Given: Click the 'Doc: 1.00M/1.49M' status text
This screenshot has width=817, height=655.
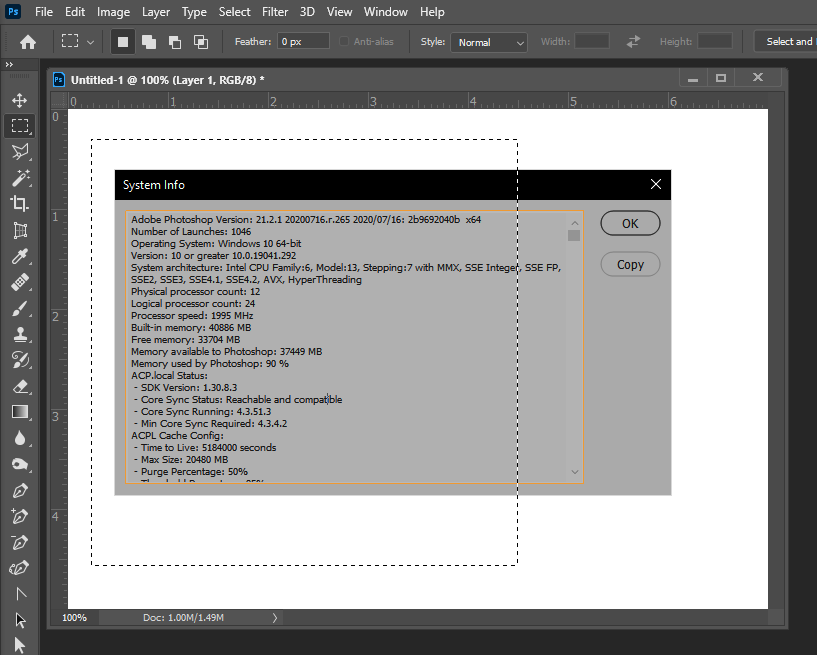Looking at the screenshot, I should 183,617.
